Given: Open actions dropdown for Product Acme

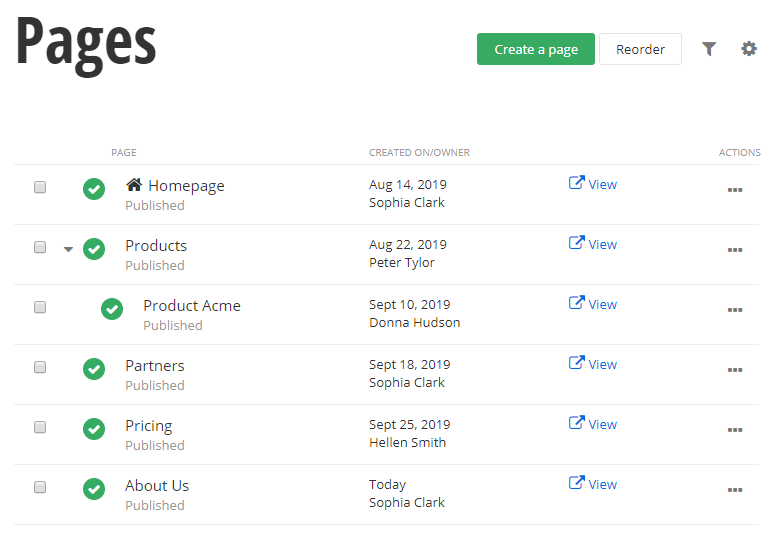Looking at the screenshot, I should (x=735, y=310).
